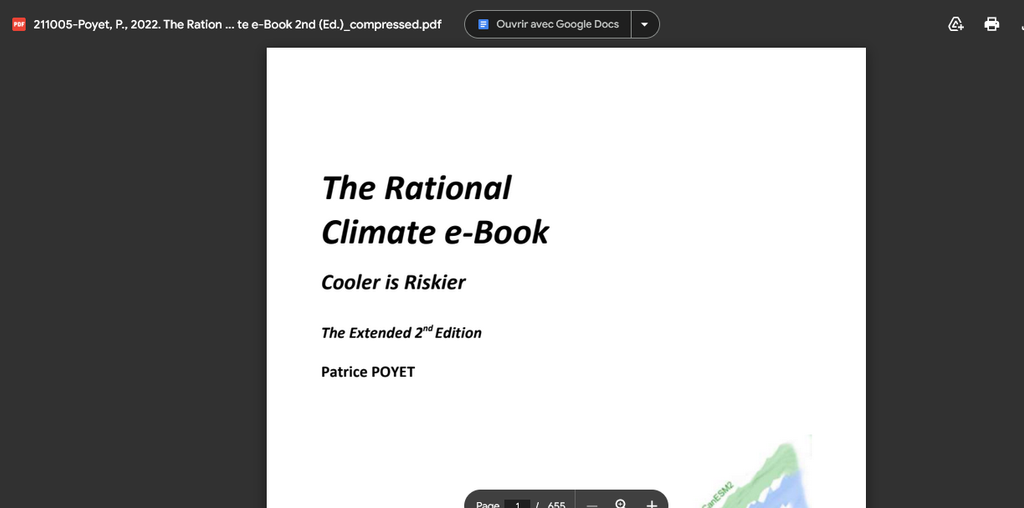Click the author name Patrice POYET
1024x508 pixels.
tap(367, 372)
